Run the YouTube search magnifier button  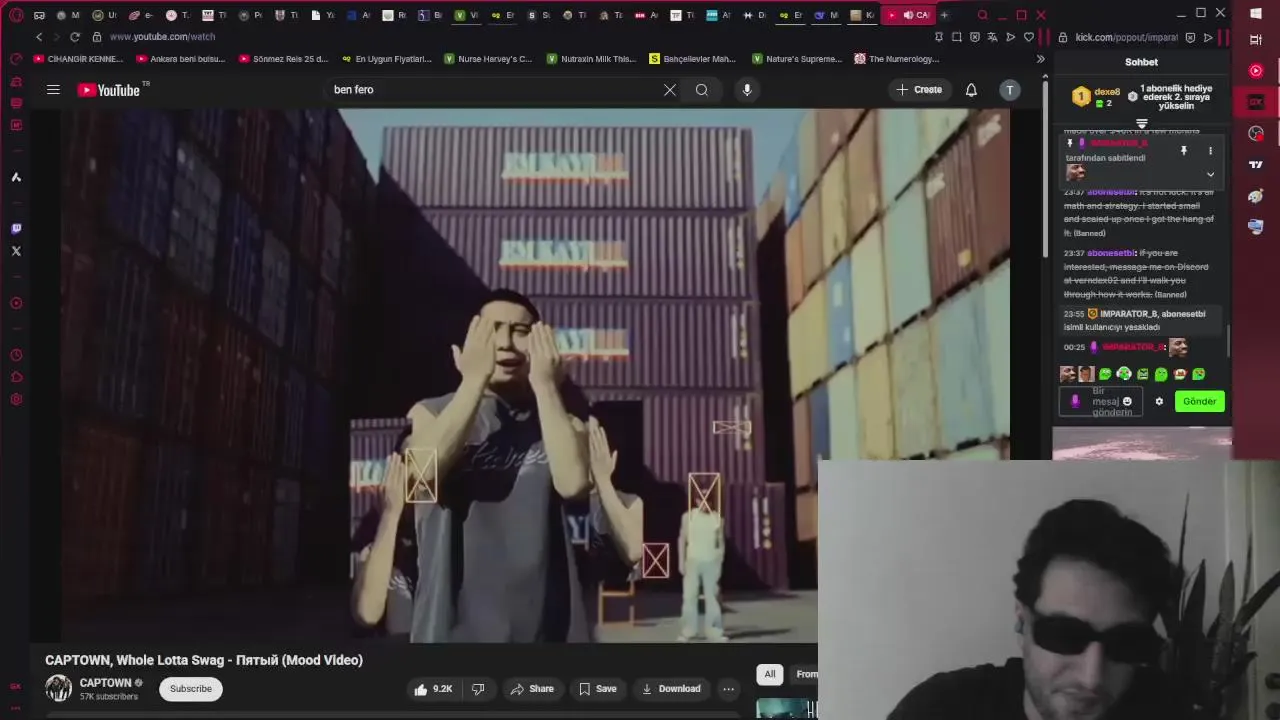(x=702, y=90)
